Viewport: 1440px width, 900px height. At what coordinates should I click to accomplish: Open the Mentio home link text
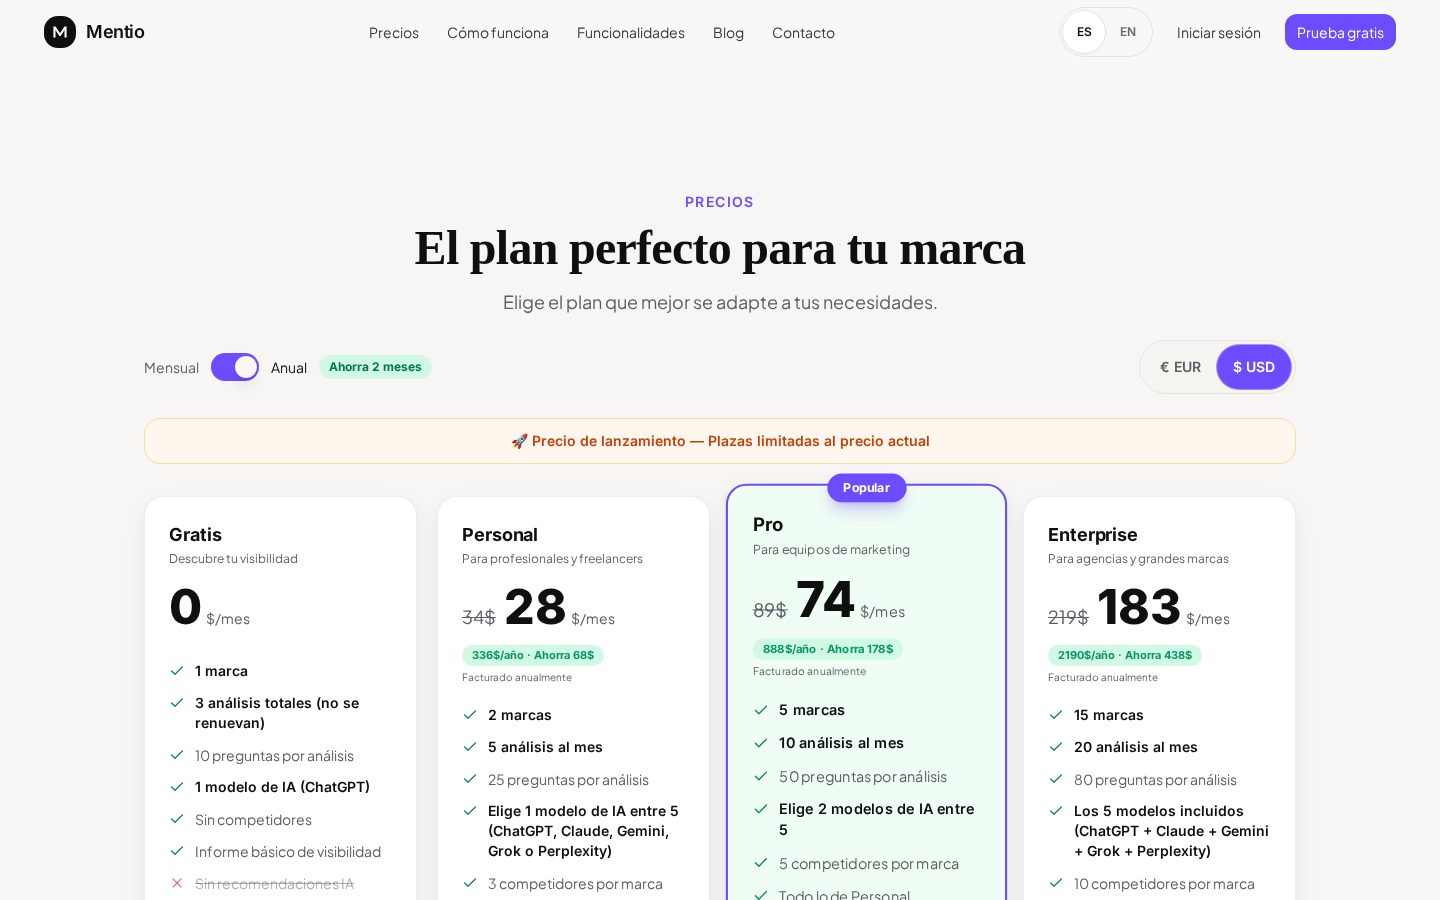point(115,32)
